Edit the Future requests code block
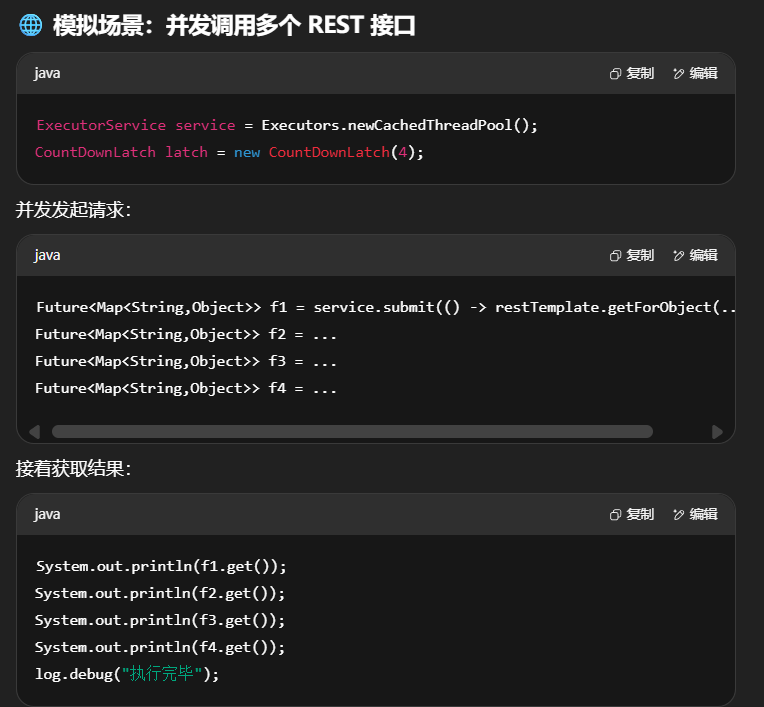 tap(695, 255)
